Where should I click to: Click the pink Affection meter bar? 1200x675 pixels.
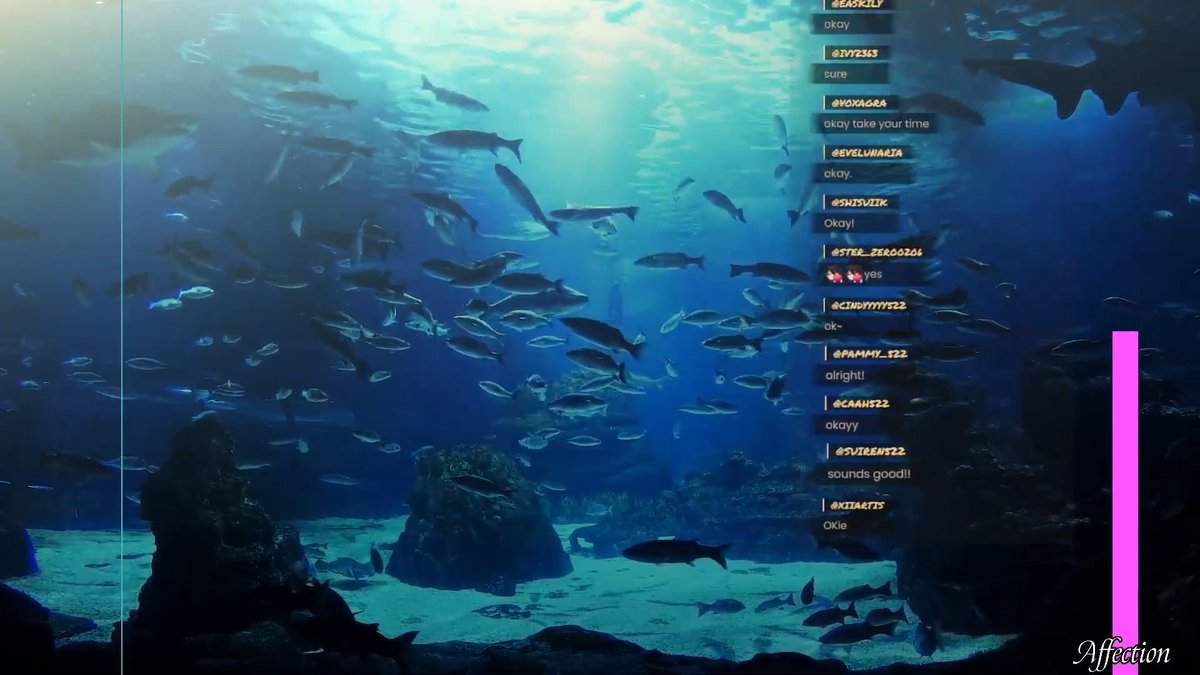pyautogui.click(x=1125, y=503)
